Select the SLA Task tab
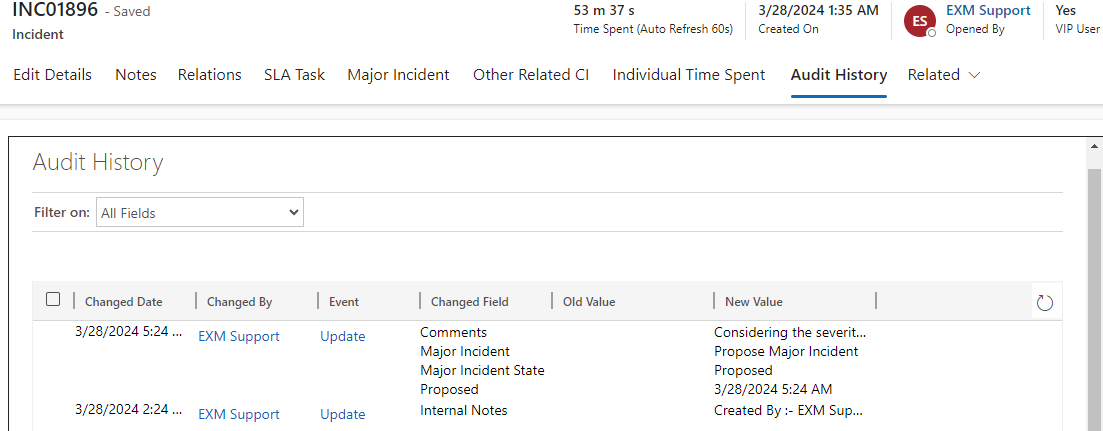1103x431 pixels. click(294, 75)
